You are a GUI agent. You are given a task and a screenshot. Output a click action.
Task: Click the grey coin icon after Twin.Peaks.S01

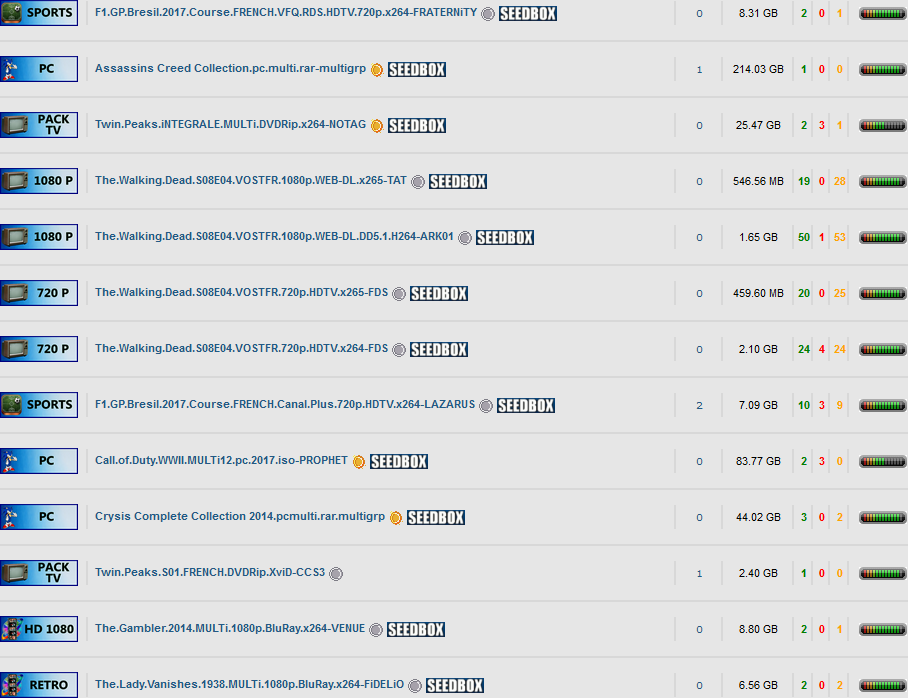336,573
